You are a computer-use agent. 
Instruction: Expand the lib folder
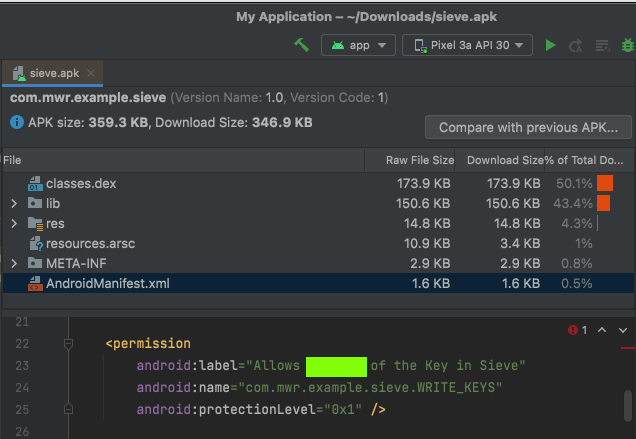13,203
